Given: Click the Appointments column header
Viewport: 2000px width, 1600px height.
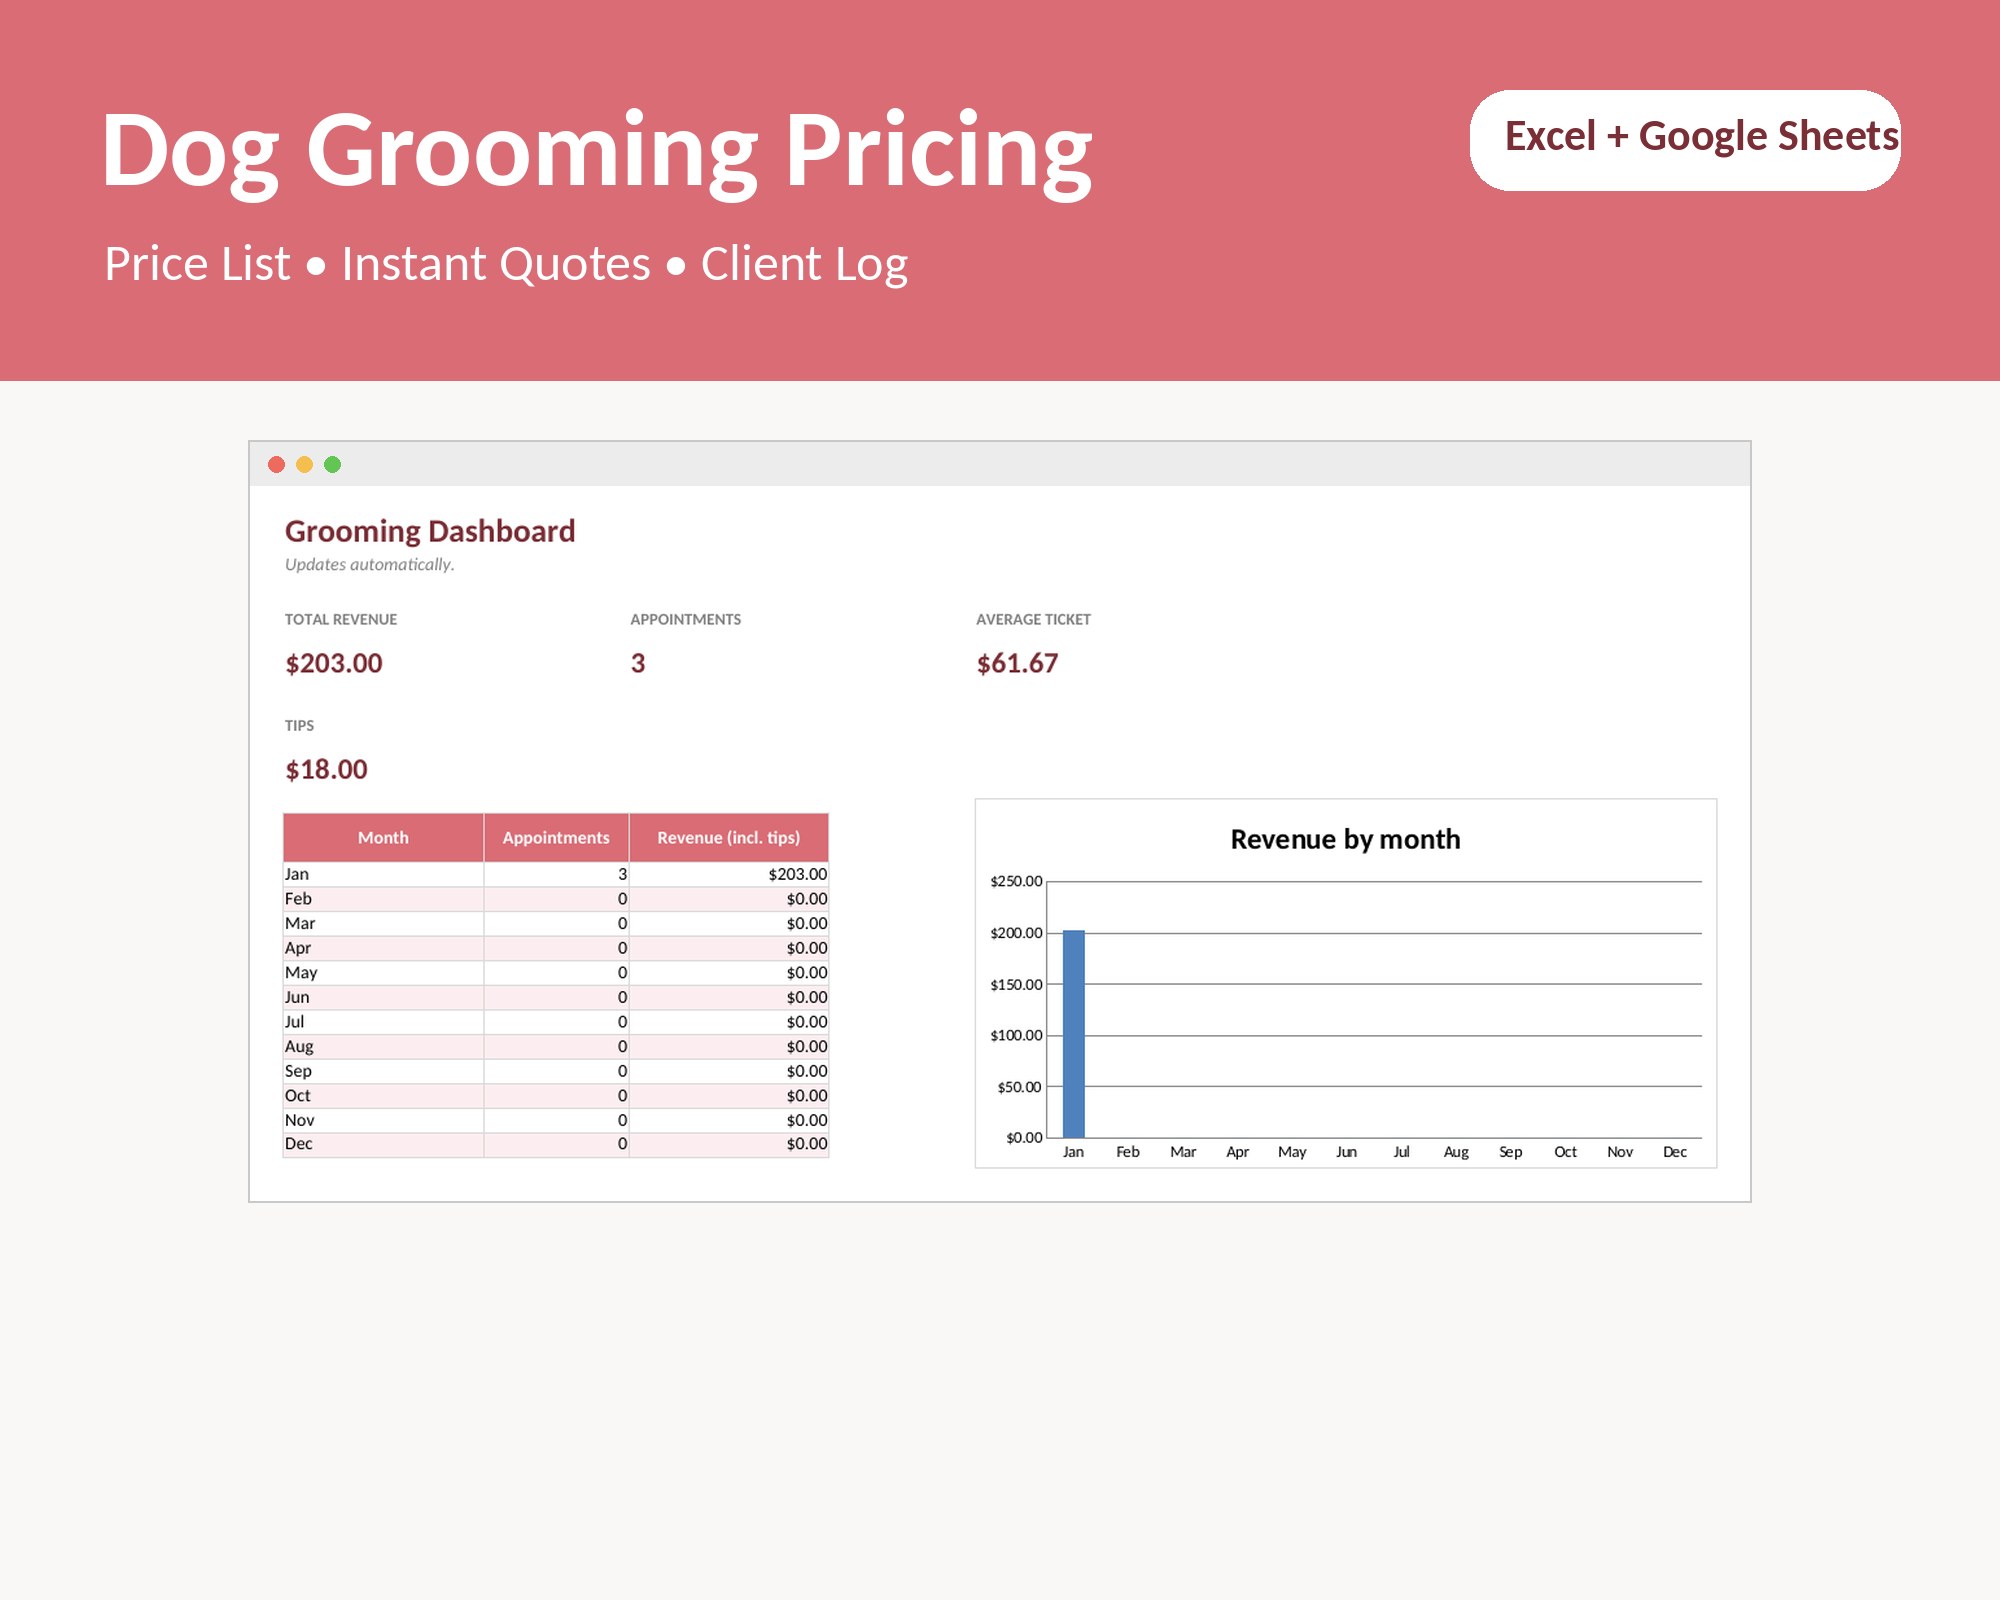Looking at the screenshot, I should pos(556,838).
